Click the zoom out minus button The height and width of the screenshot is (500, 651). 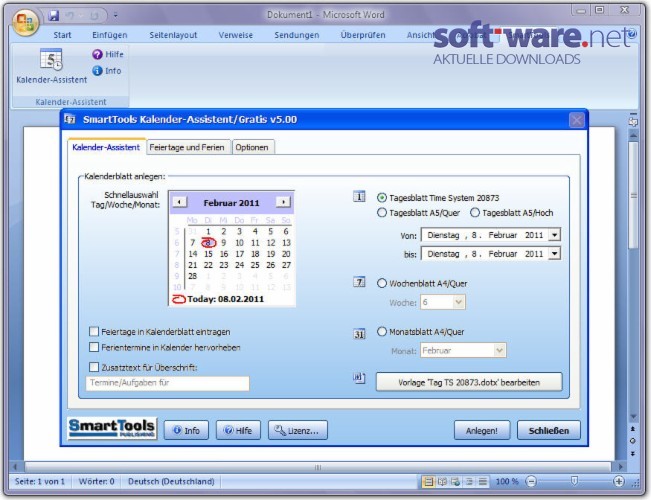click(x=531, y=481)
